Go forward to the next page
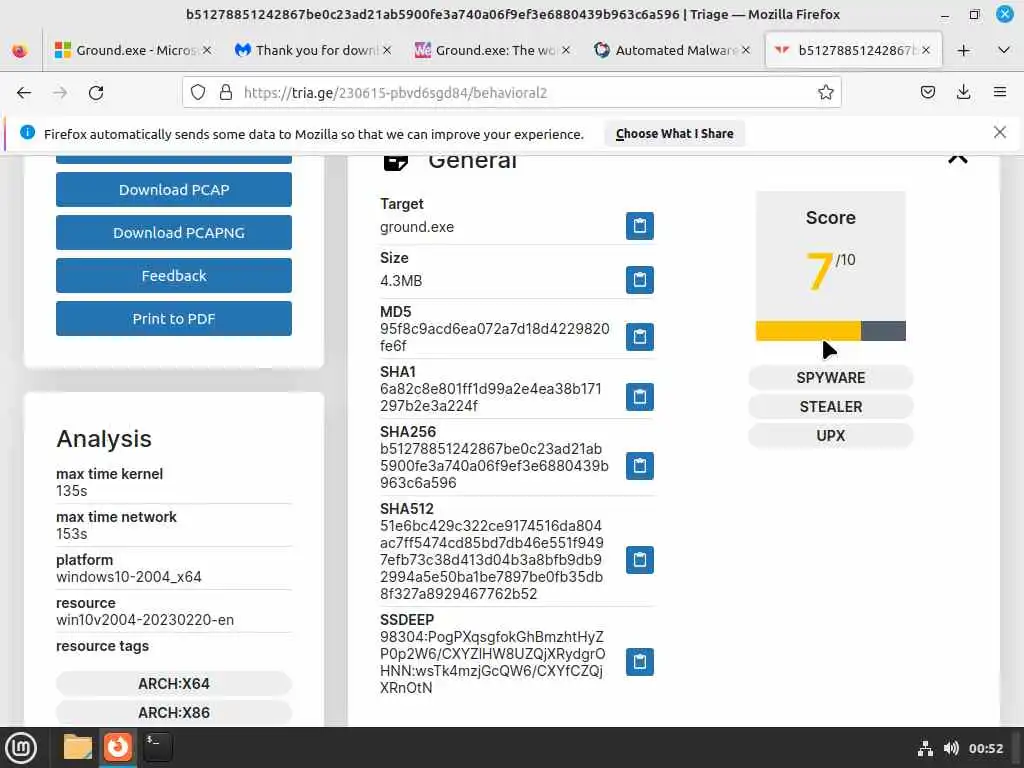 (60, 93)
